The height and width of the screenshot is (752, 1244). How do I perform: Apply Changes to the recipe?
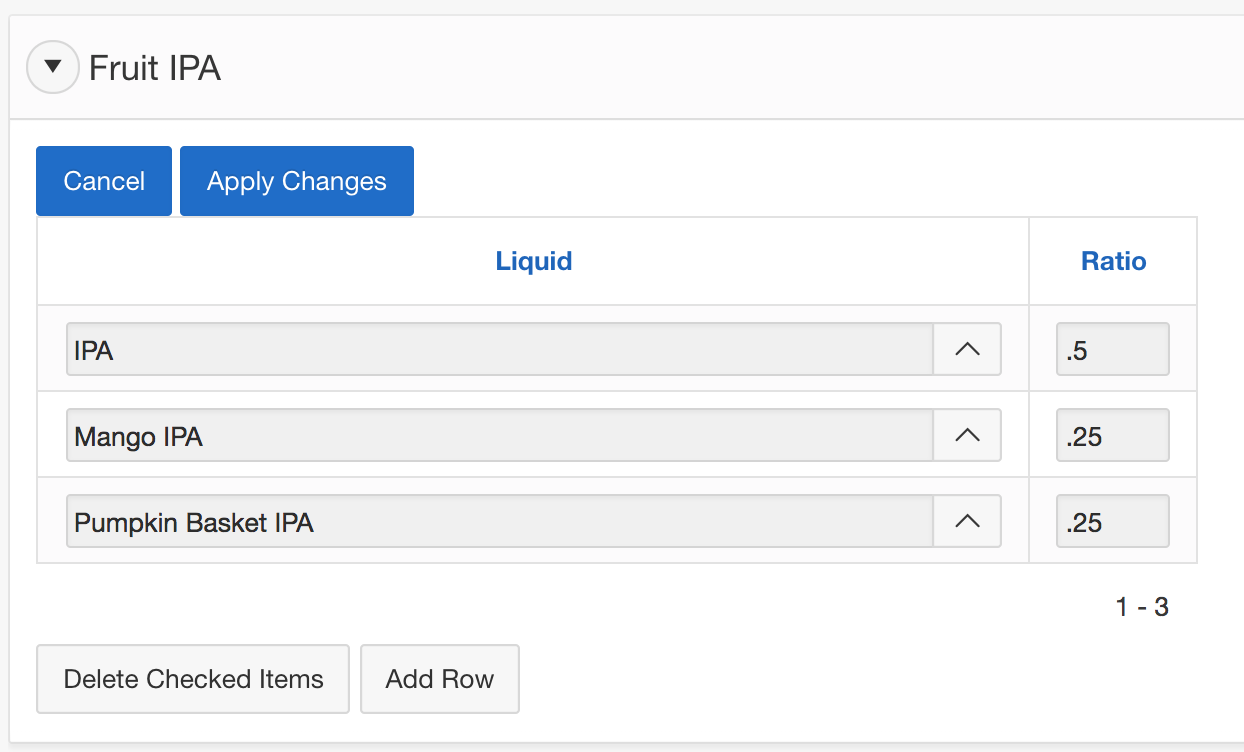pos(296,181)
